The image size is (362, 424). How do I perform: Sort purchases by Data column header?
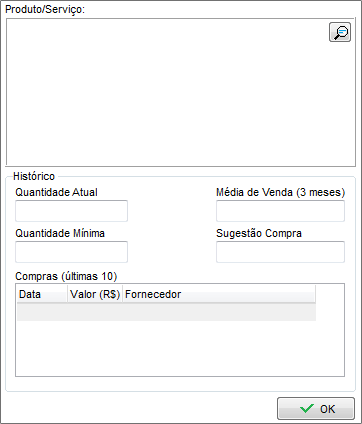point(42,294)
